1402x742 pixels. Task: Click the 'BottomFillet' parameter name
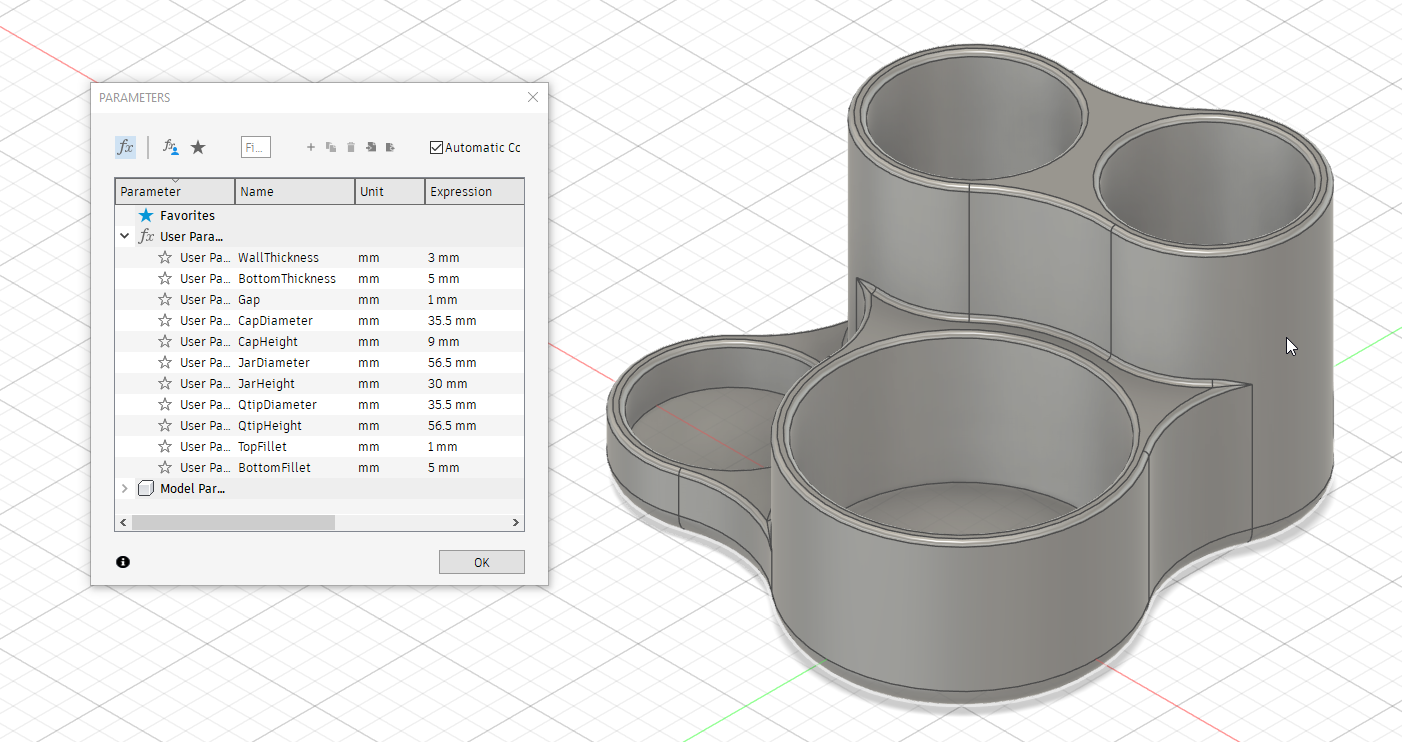click(274, 468)
